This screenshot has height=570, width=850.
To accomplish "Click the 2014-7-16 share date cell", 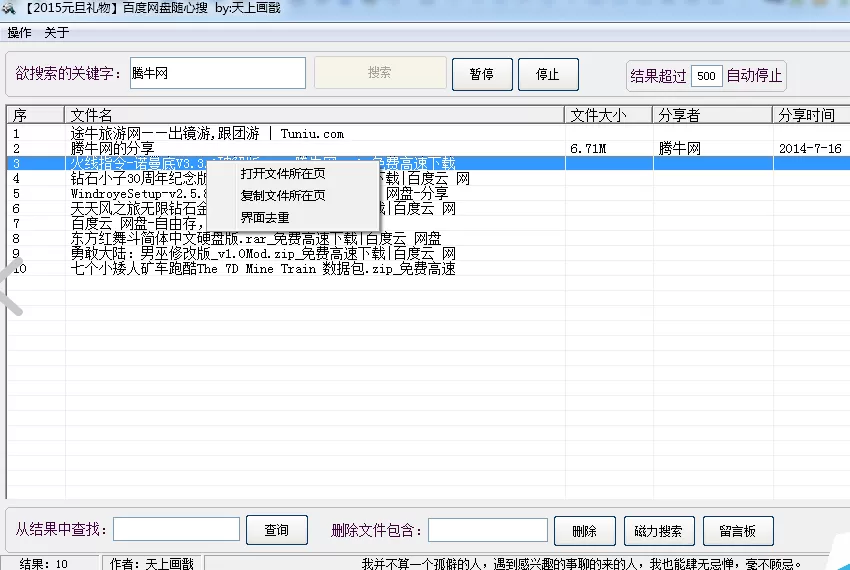I will [810, 149].
